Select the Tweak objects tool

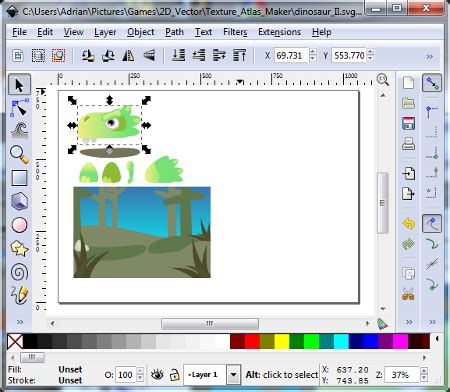[x=19, y=131]
